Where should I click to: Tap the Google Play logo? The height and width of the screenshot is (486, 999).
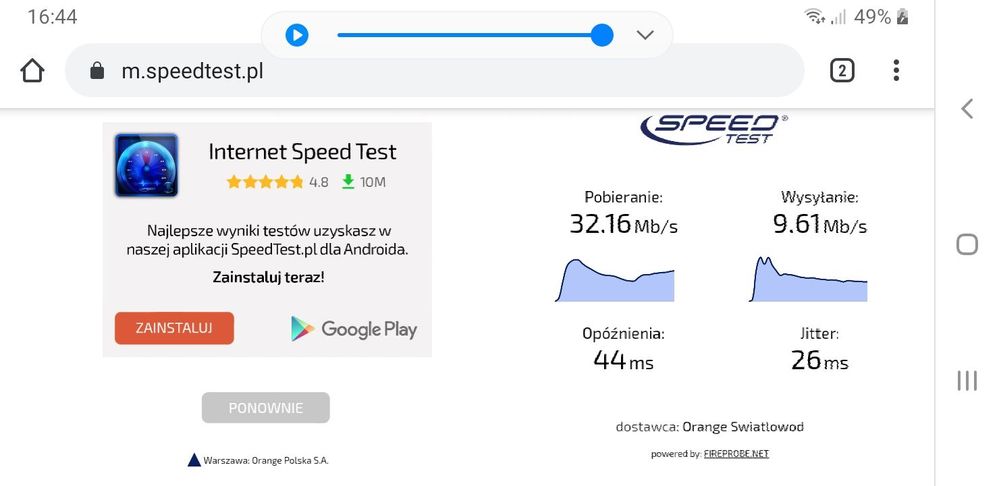coord(354,329)
